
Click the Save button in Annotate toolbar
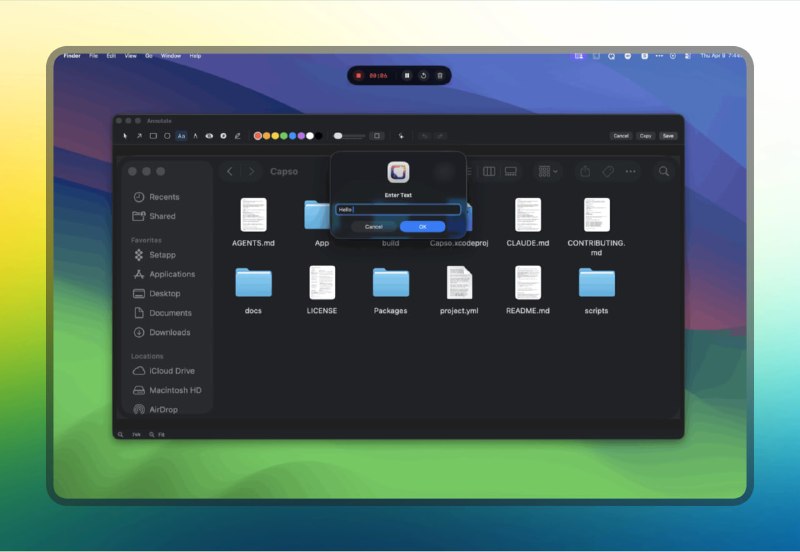[668, 136]
